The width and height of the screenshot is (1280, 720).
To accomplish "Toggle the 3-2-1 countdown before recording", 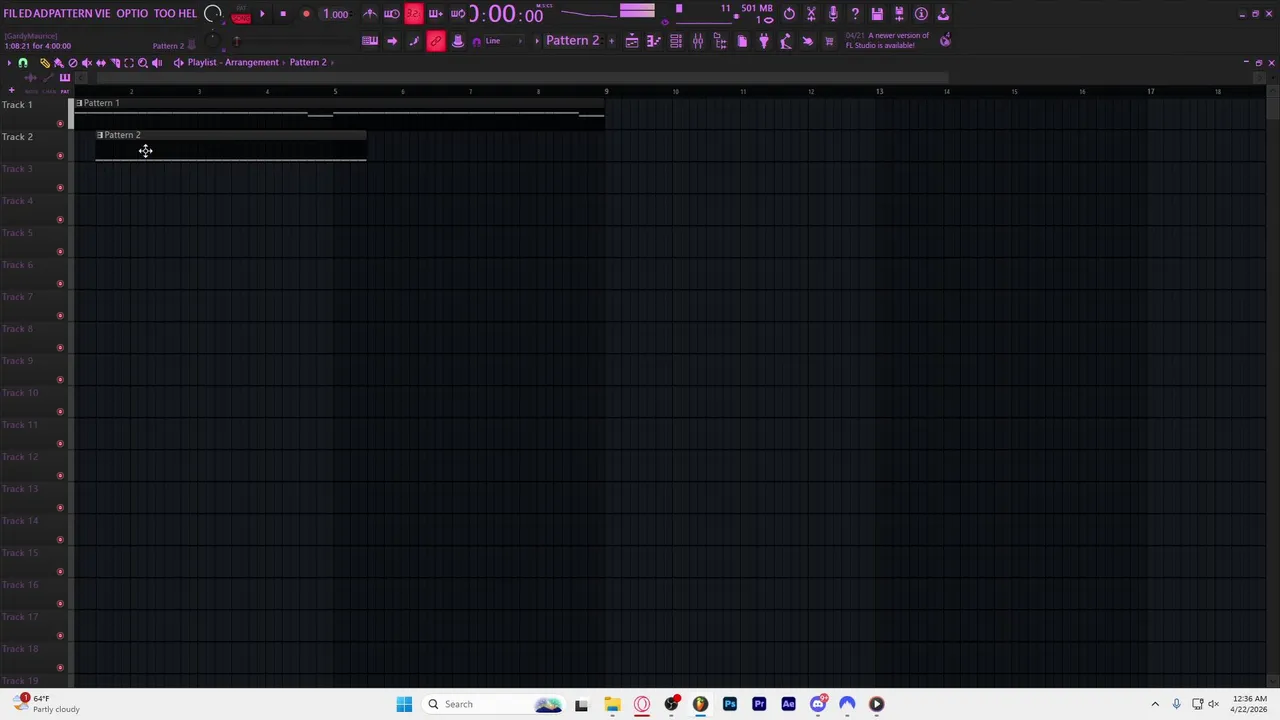I will click(x=413, y=14).
